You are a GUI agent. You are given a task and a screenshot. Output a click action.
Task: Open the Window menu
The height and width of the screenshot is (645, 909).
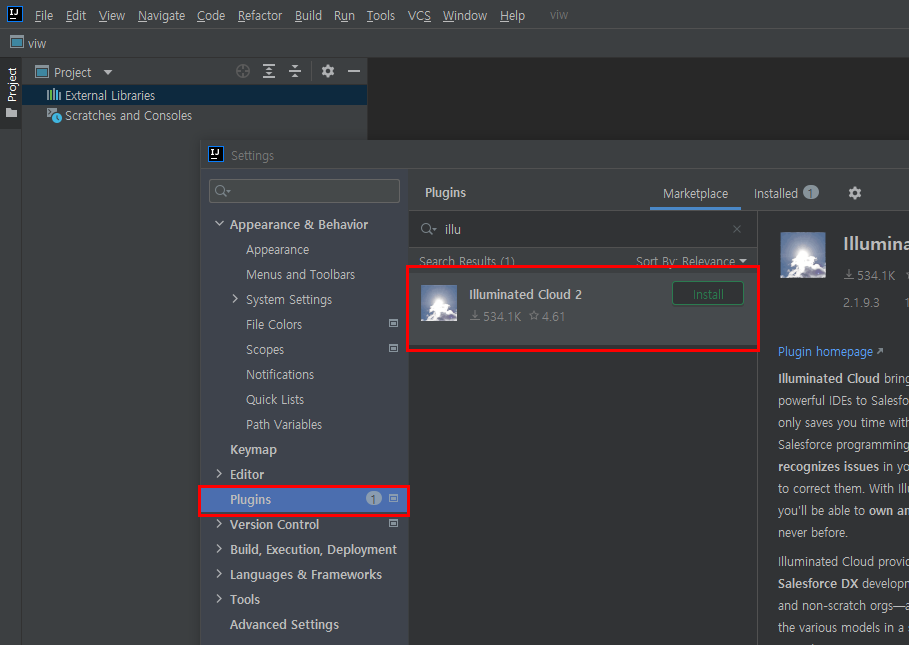pyautogui.click(x=464, y=16)
